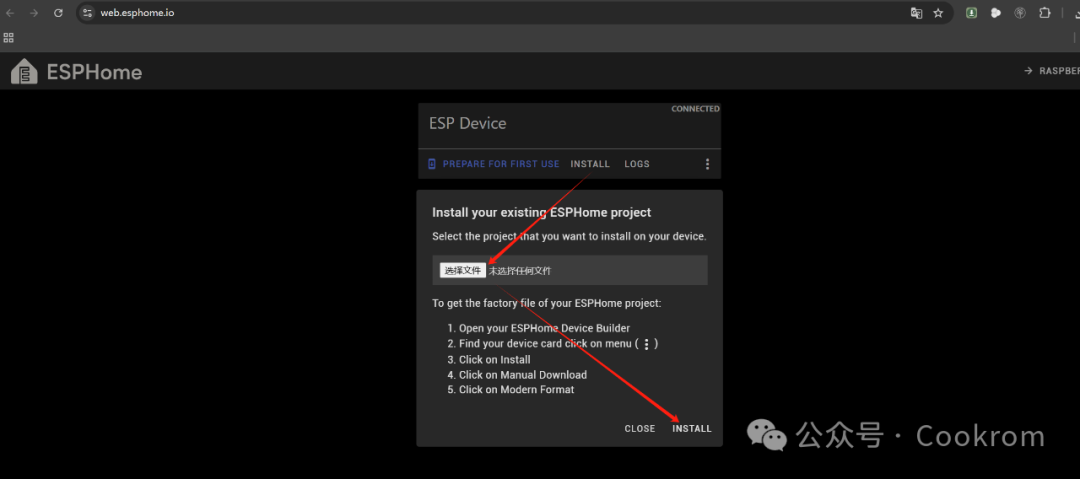Reload the web.esphome.io page
The image size is (1080, 479).
coord(59,12)
